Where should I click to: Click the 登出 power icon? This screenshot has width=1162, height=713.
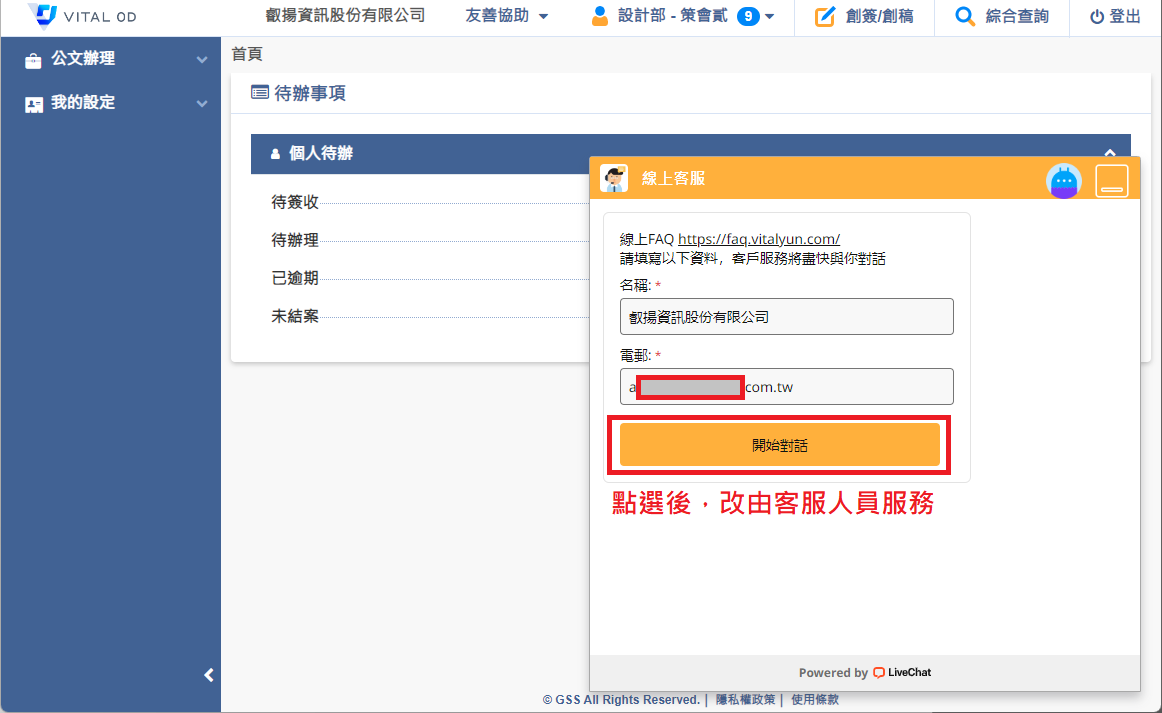[x=1097, y=17]
